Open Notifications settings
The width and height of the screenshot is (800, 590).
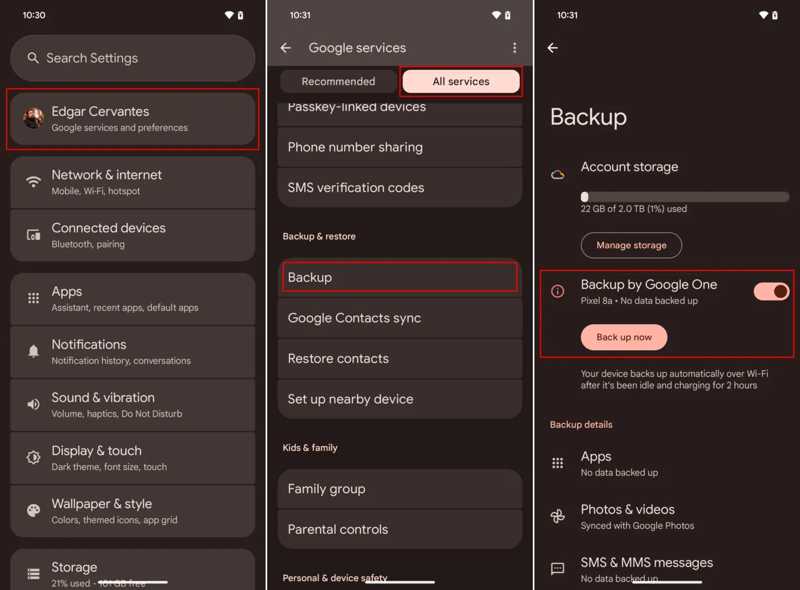[133, 352]
